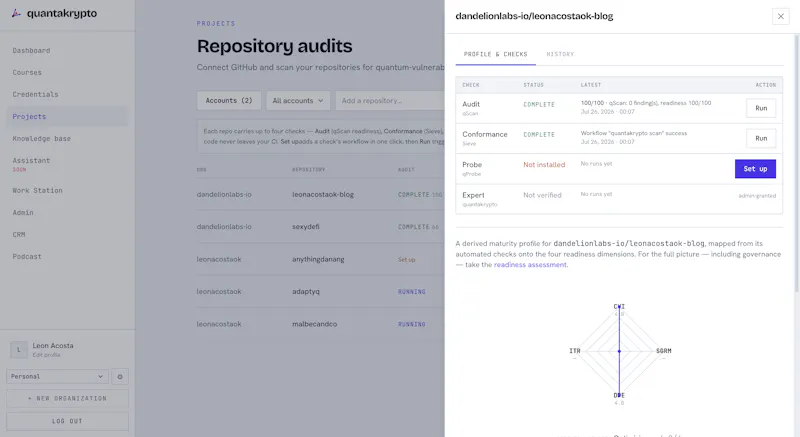Select the malbecandco repository row
The height and width of the screenshot is (437, 800).
(320, 324)
